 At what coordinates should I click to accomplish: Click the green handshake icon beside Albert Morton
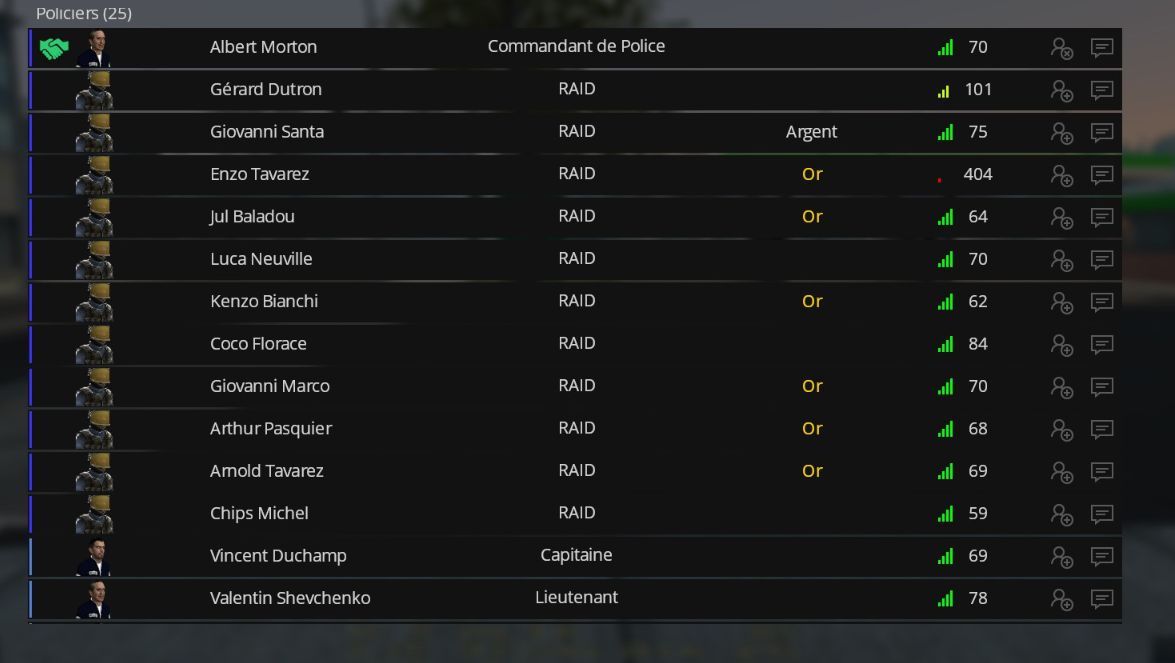tap(54, 49)
